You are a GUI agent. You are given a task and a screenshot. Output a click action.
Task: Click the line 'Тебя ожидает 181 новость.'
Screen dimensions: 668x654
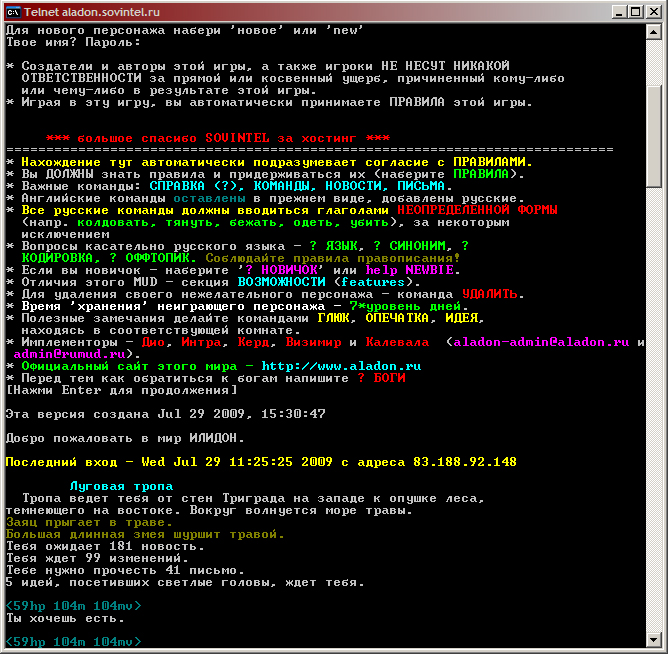pyautogui.click(x=105, y=545)
